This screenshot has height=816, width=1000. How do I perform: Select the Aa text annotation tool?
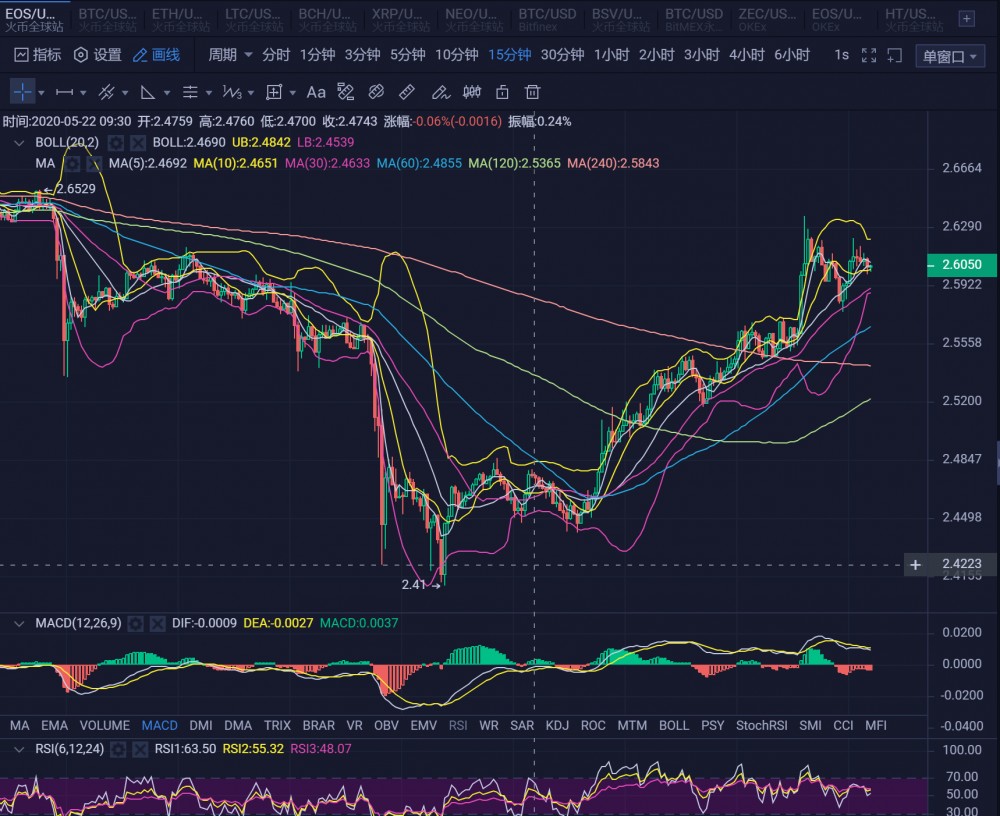coord(316,91)
